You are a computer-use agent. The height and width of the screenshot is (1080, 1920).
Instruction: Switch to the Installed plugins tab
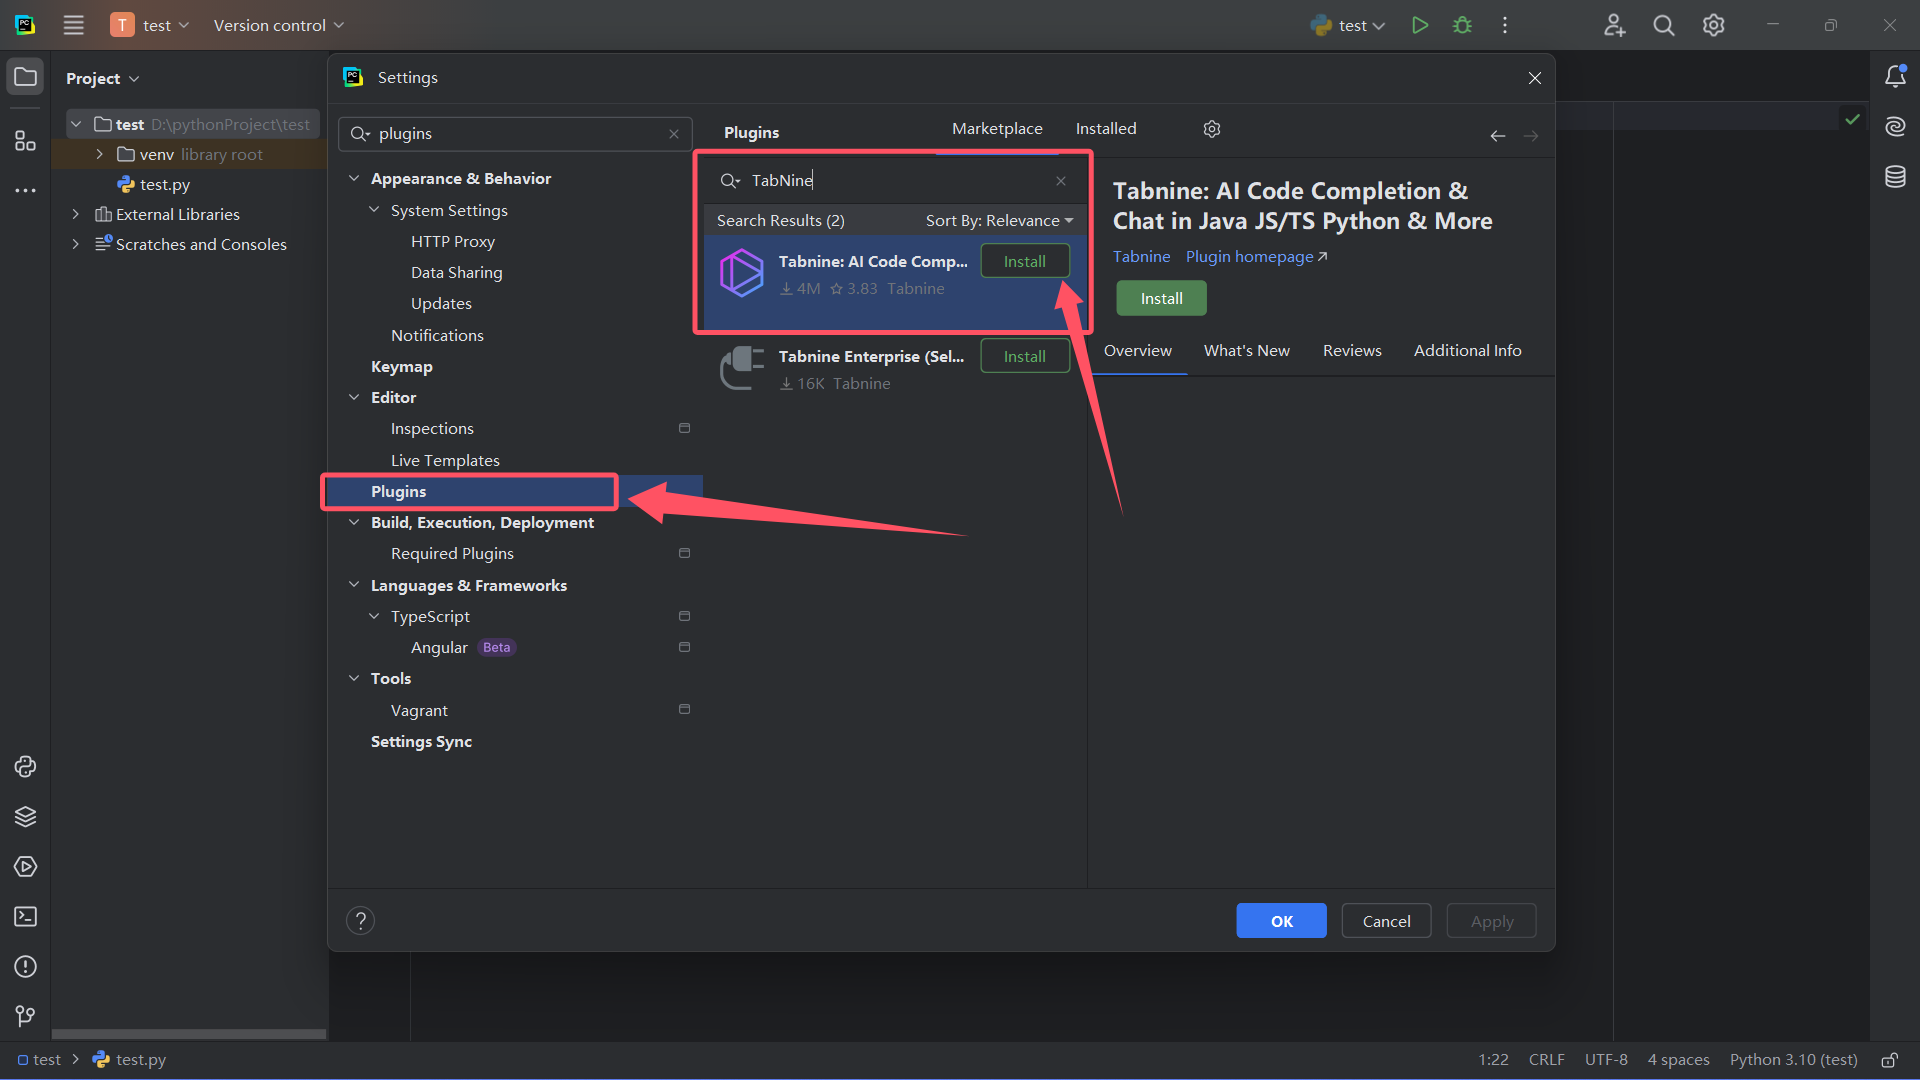tap(1105, 129)
